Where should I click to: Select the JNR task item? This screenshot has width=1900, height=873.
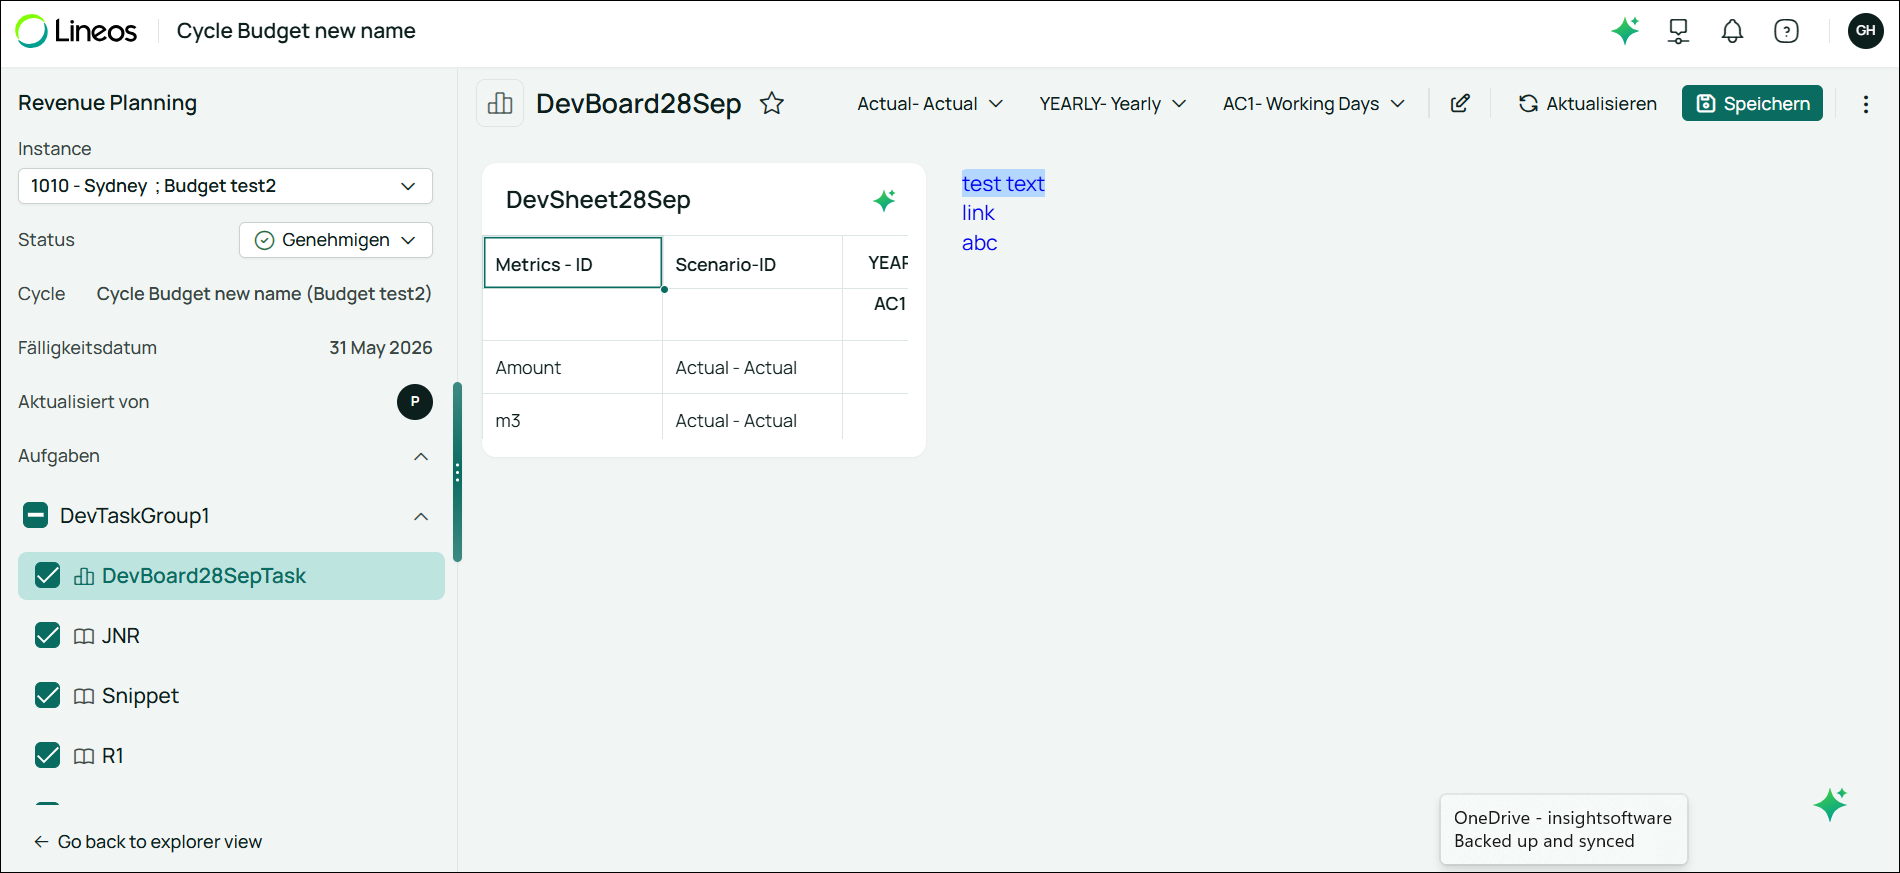click(x=120, y=636)
